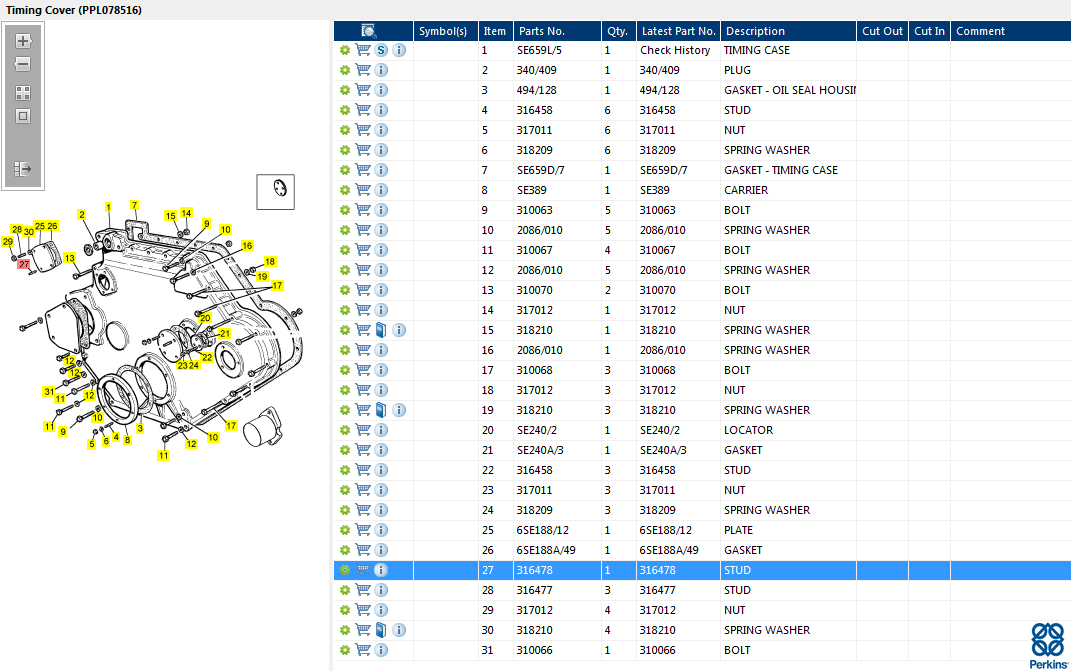This screenshot has width=1071, height=671.
Task: Click green gear icon for item 9 BOLT
Action: pyautogui.click(x=345, y=210)
